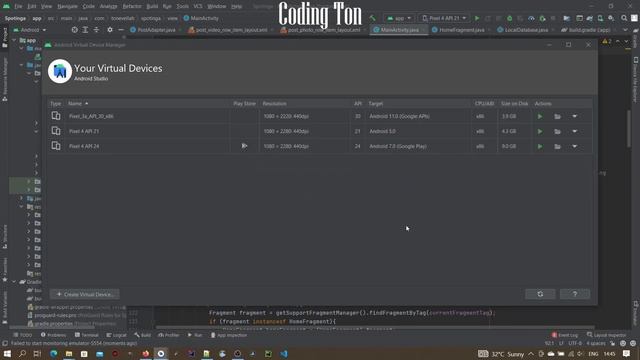Expand all in the Project panel

85,30
